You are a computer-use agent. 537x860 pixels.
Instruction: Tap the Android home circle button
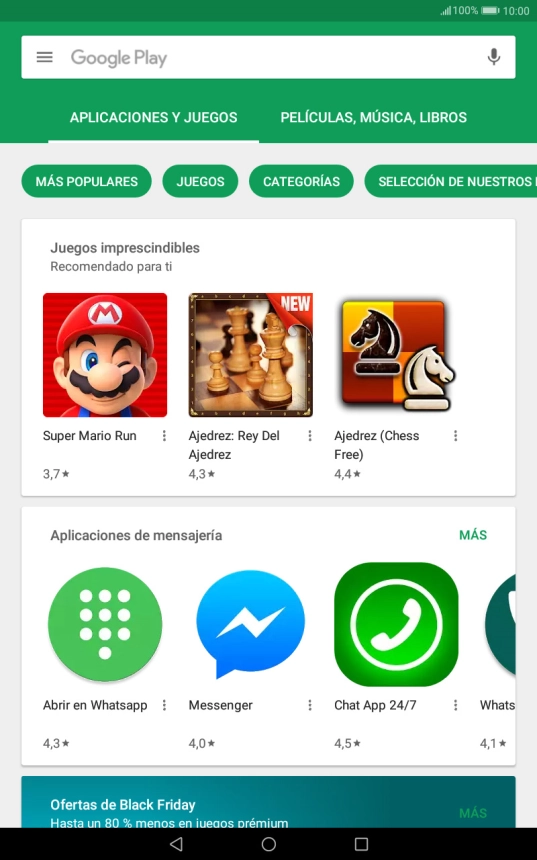tap(269, 844)
